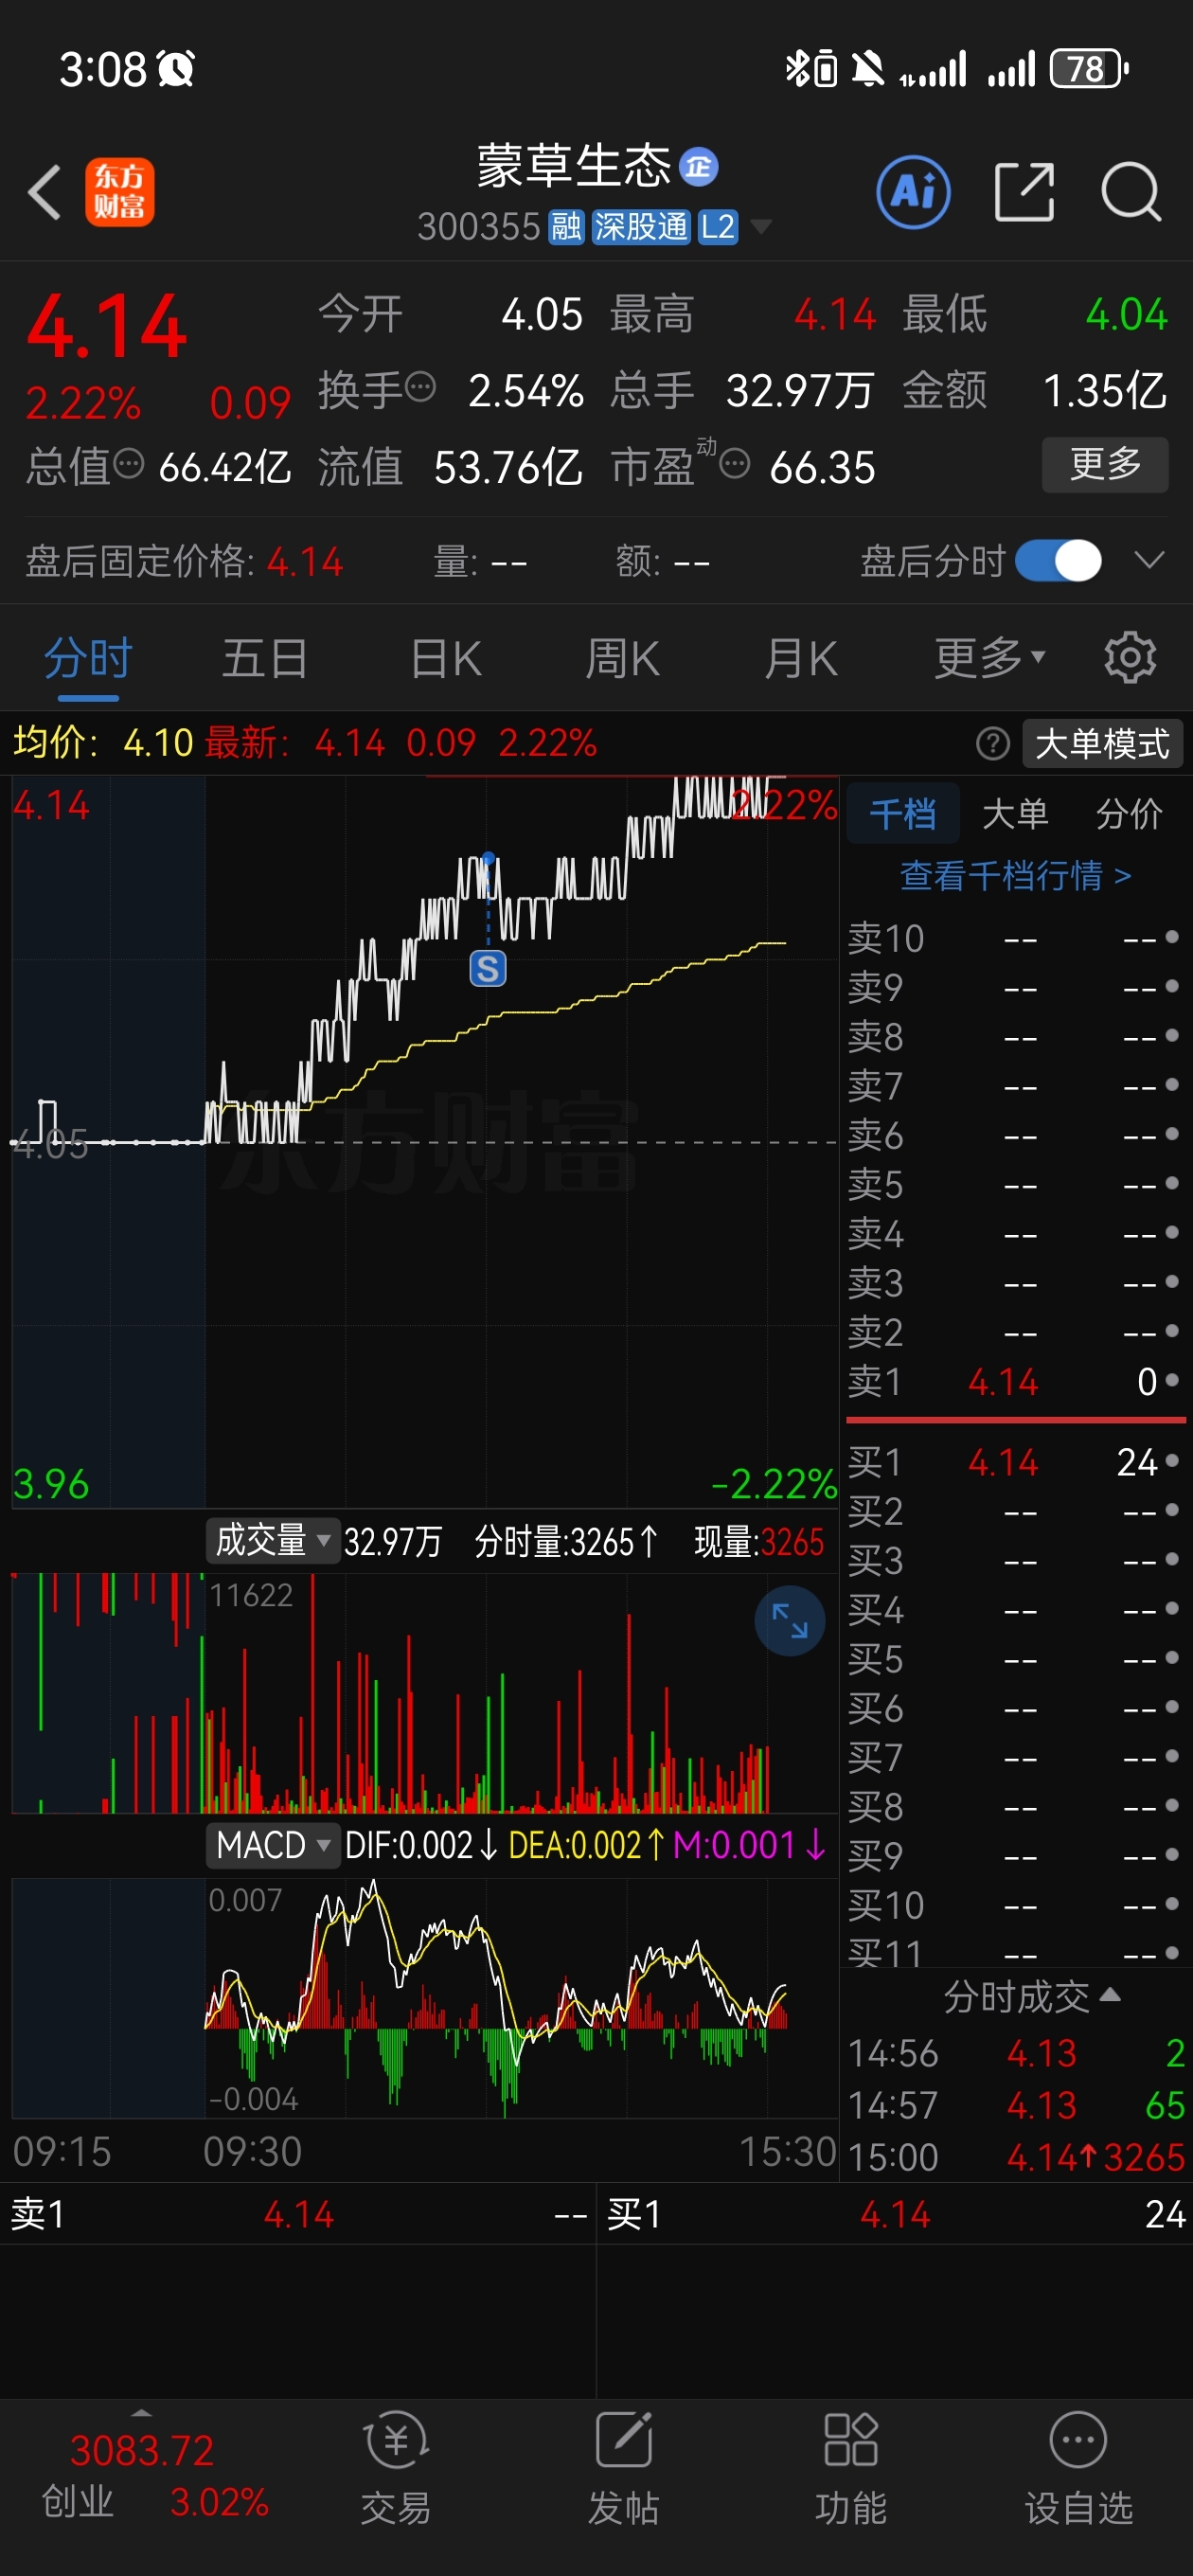Go back with the left arrow
This screenshot has height=2576, width=1193.
45,191
